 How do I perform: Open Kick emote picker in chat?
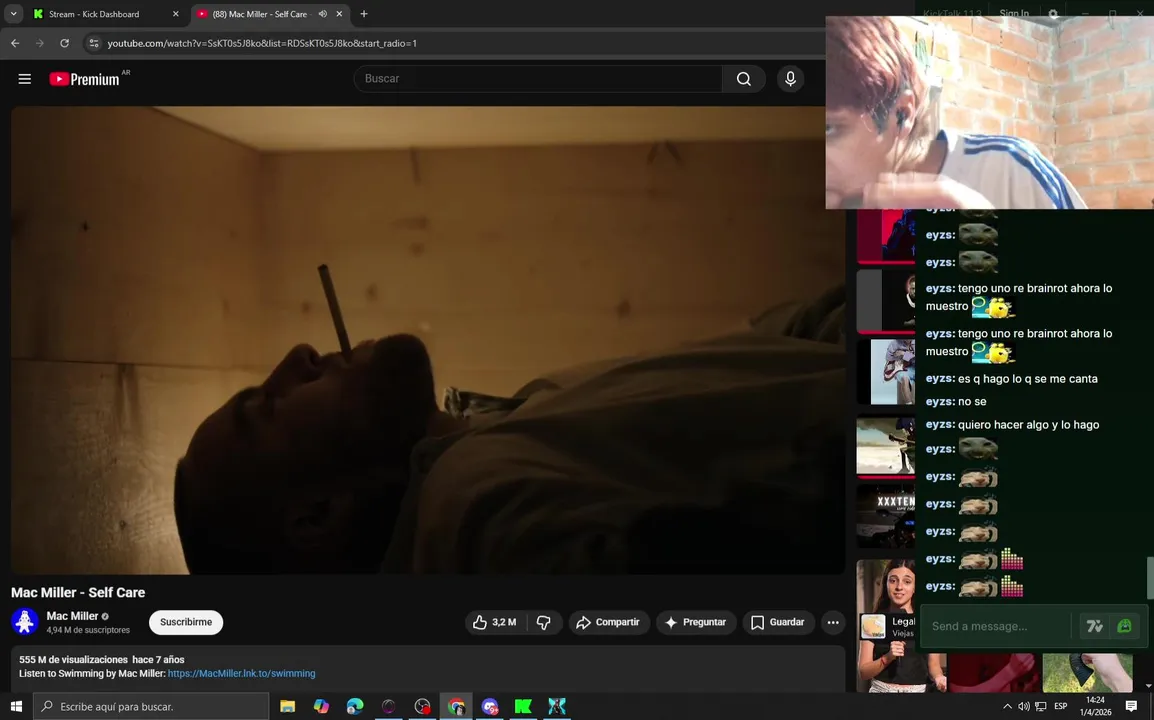tap(1125, 627)
